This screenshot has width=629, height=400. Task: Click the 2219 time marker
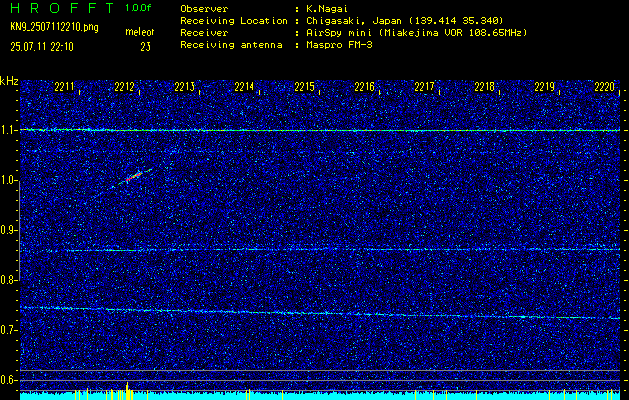[545, 87]
